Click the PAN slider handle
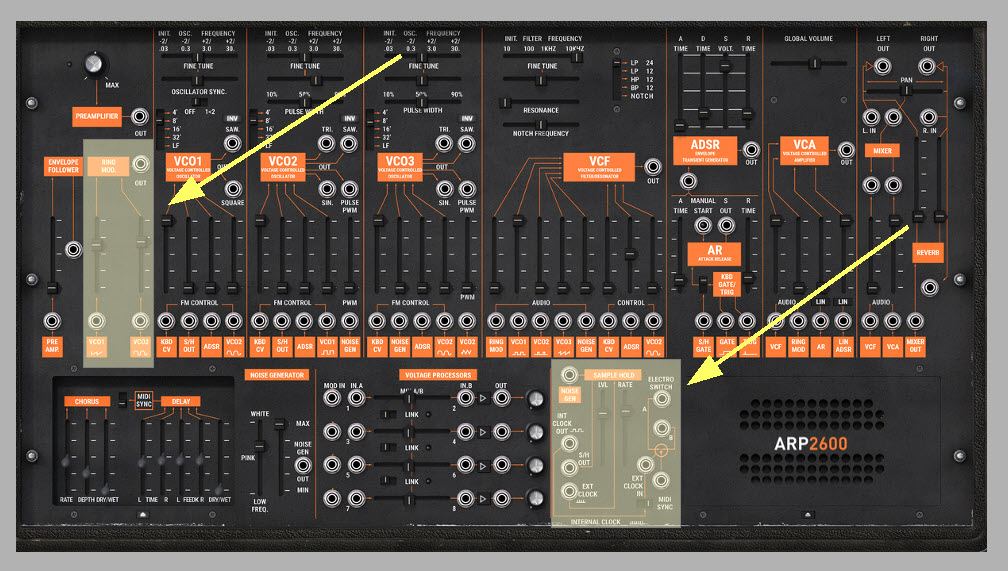1008x571 pixels. (x=905, y=90)
